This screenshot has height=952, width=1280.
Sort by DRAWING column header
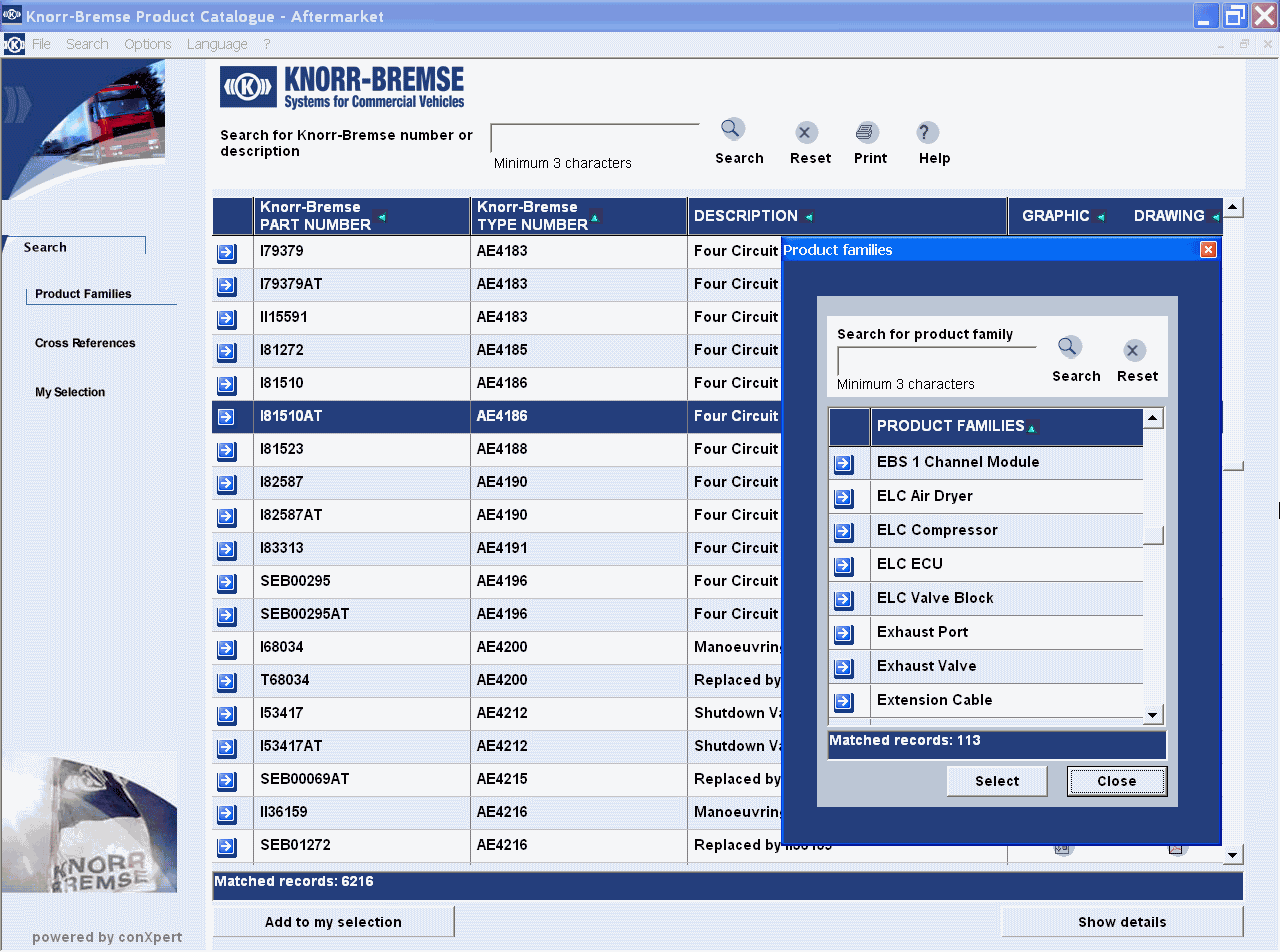(x=1177, y=216)
